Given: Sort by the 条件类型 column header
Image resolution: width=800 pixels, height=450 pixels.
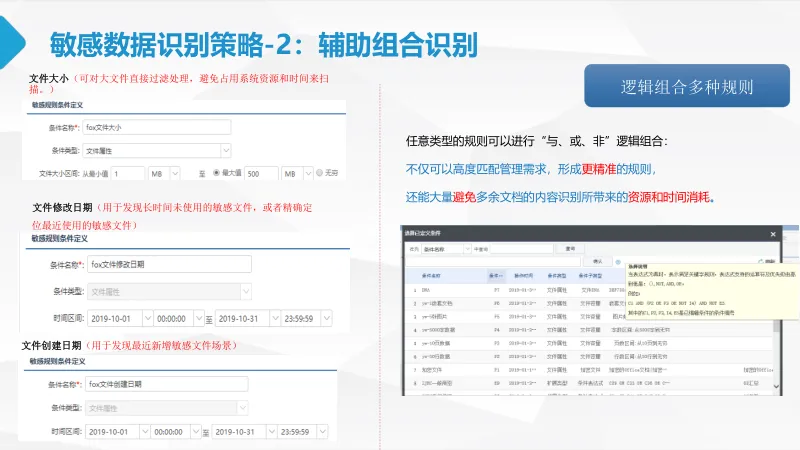Looking at the screenshot, I should (557, 276).
